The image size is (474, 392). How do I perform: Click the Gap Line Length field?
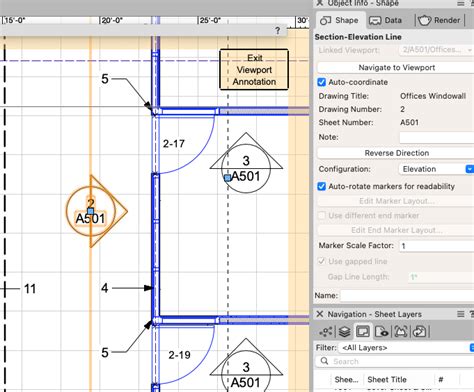point(441,277)
